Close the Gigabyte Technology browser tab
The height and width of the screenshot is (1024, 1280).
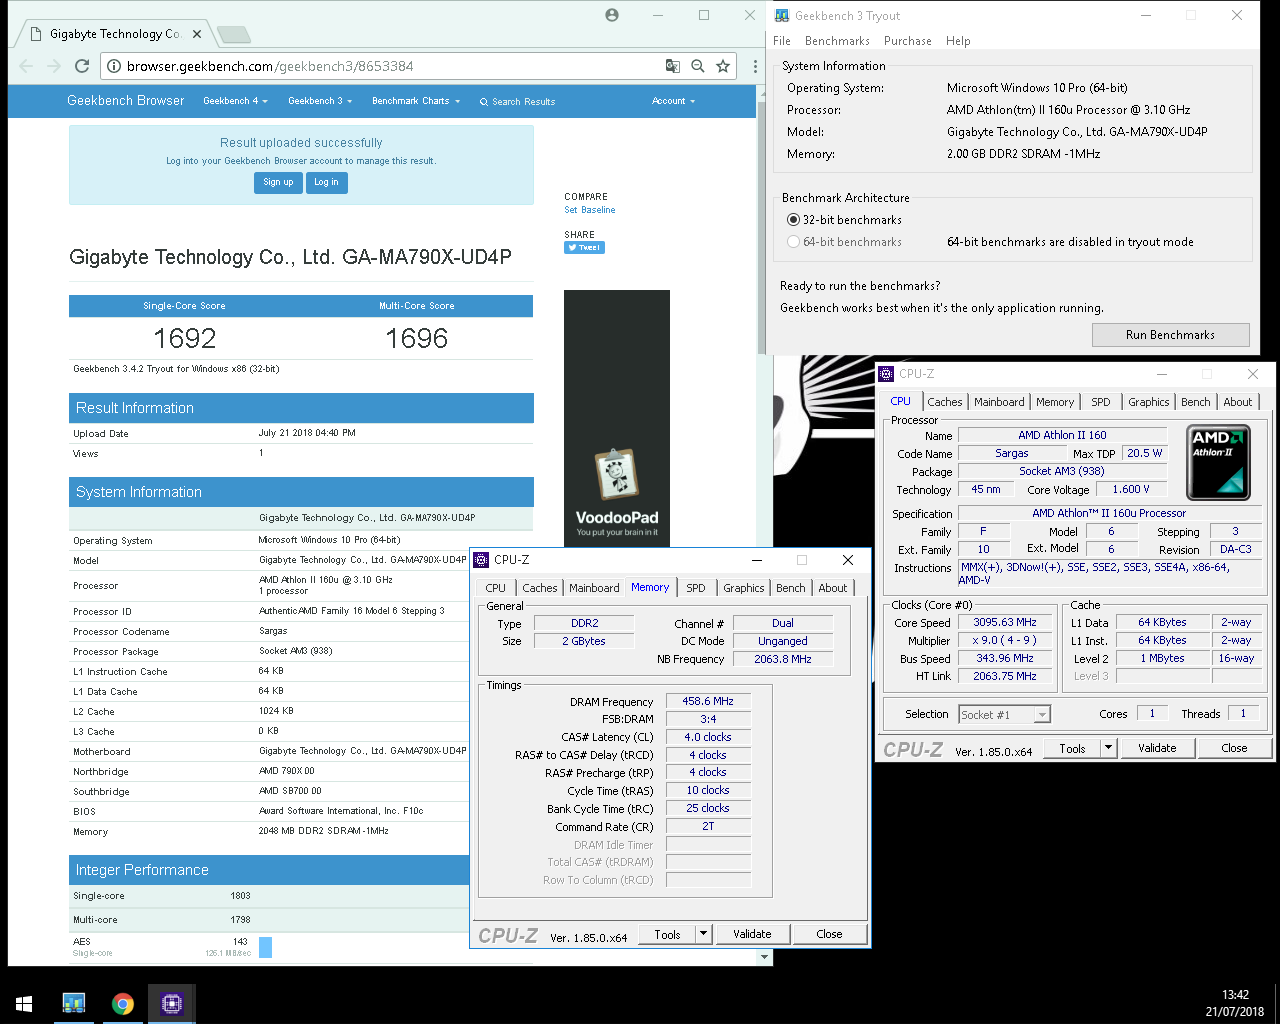[197, 34]
